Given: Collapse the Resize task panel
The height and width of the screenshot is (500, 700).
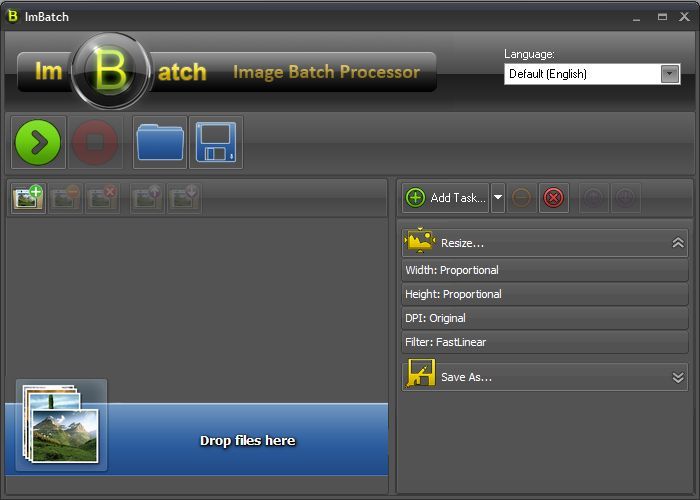Looking at the screenshot, I should coord(677,243).
